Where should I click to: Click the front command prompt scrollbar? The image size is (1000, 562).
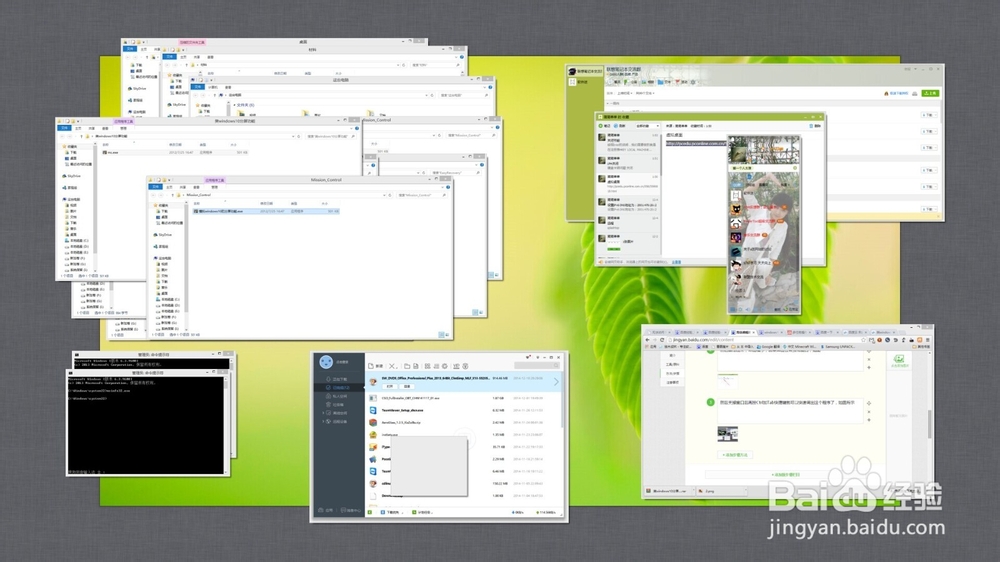pos(226,425)
